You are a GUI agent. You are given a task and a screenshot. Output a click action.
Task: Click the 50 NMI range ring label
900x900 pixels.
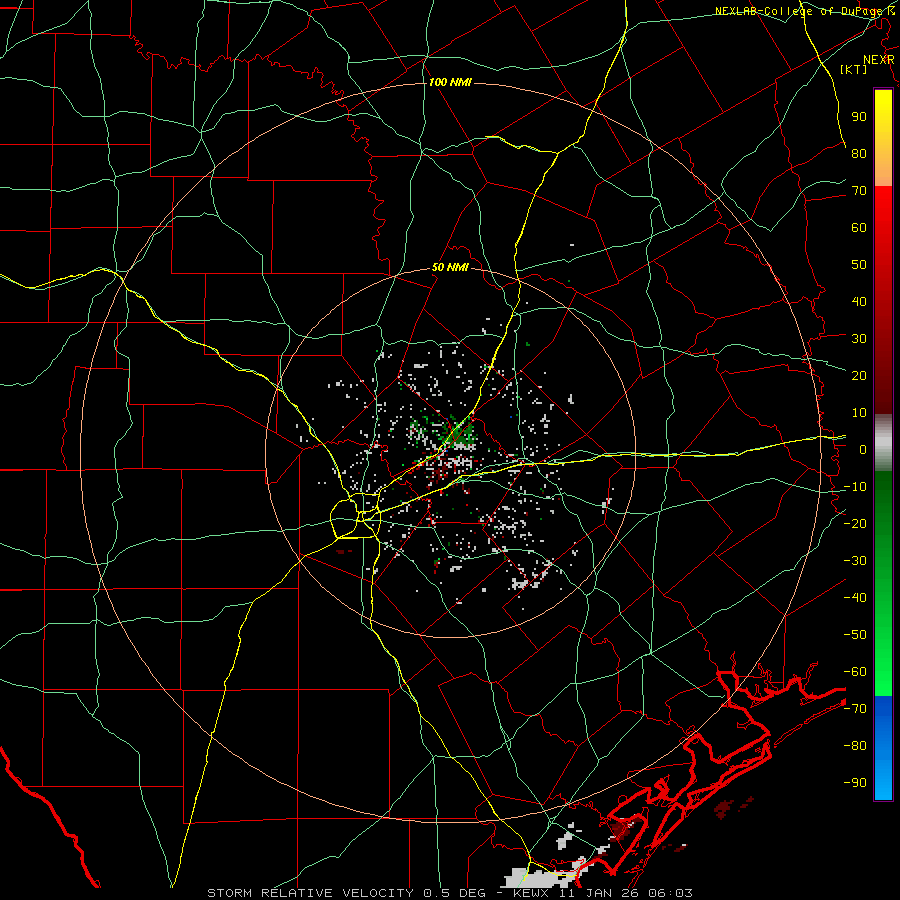pos(450,267)
